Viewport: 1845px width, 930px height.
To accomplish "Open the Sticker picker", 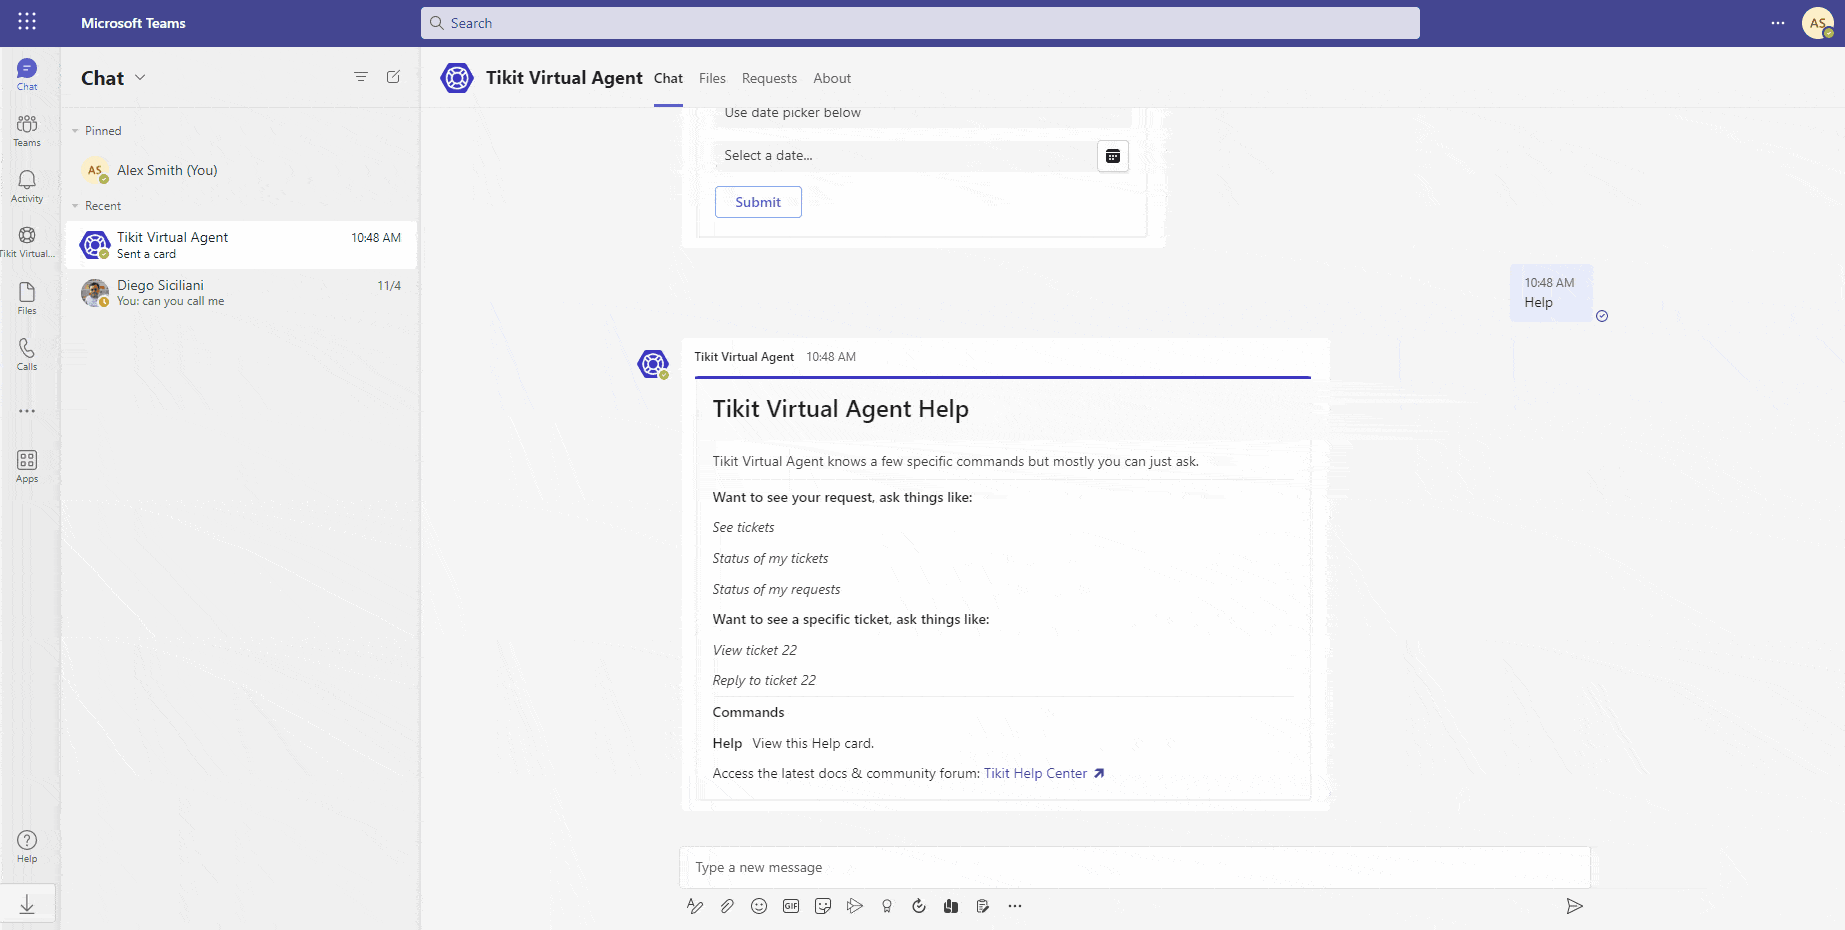I will 823,906.
